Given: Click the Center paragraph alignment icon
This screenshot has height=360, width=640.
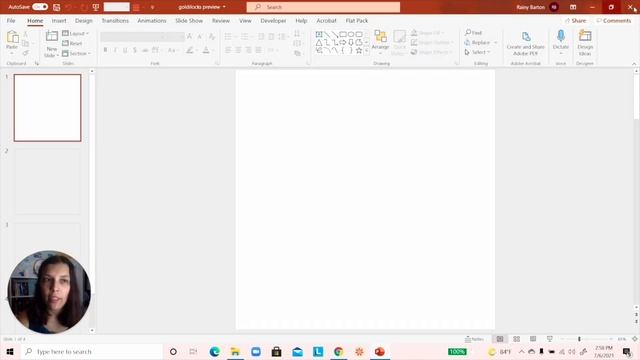Looking at the screenshot, I should tap(238, 50).
